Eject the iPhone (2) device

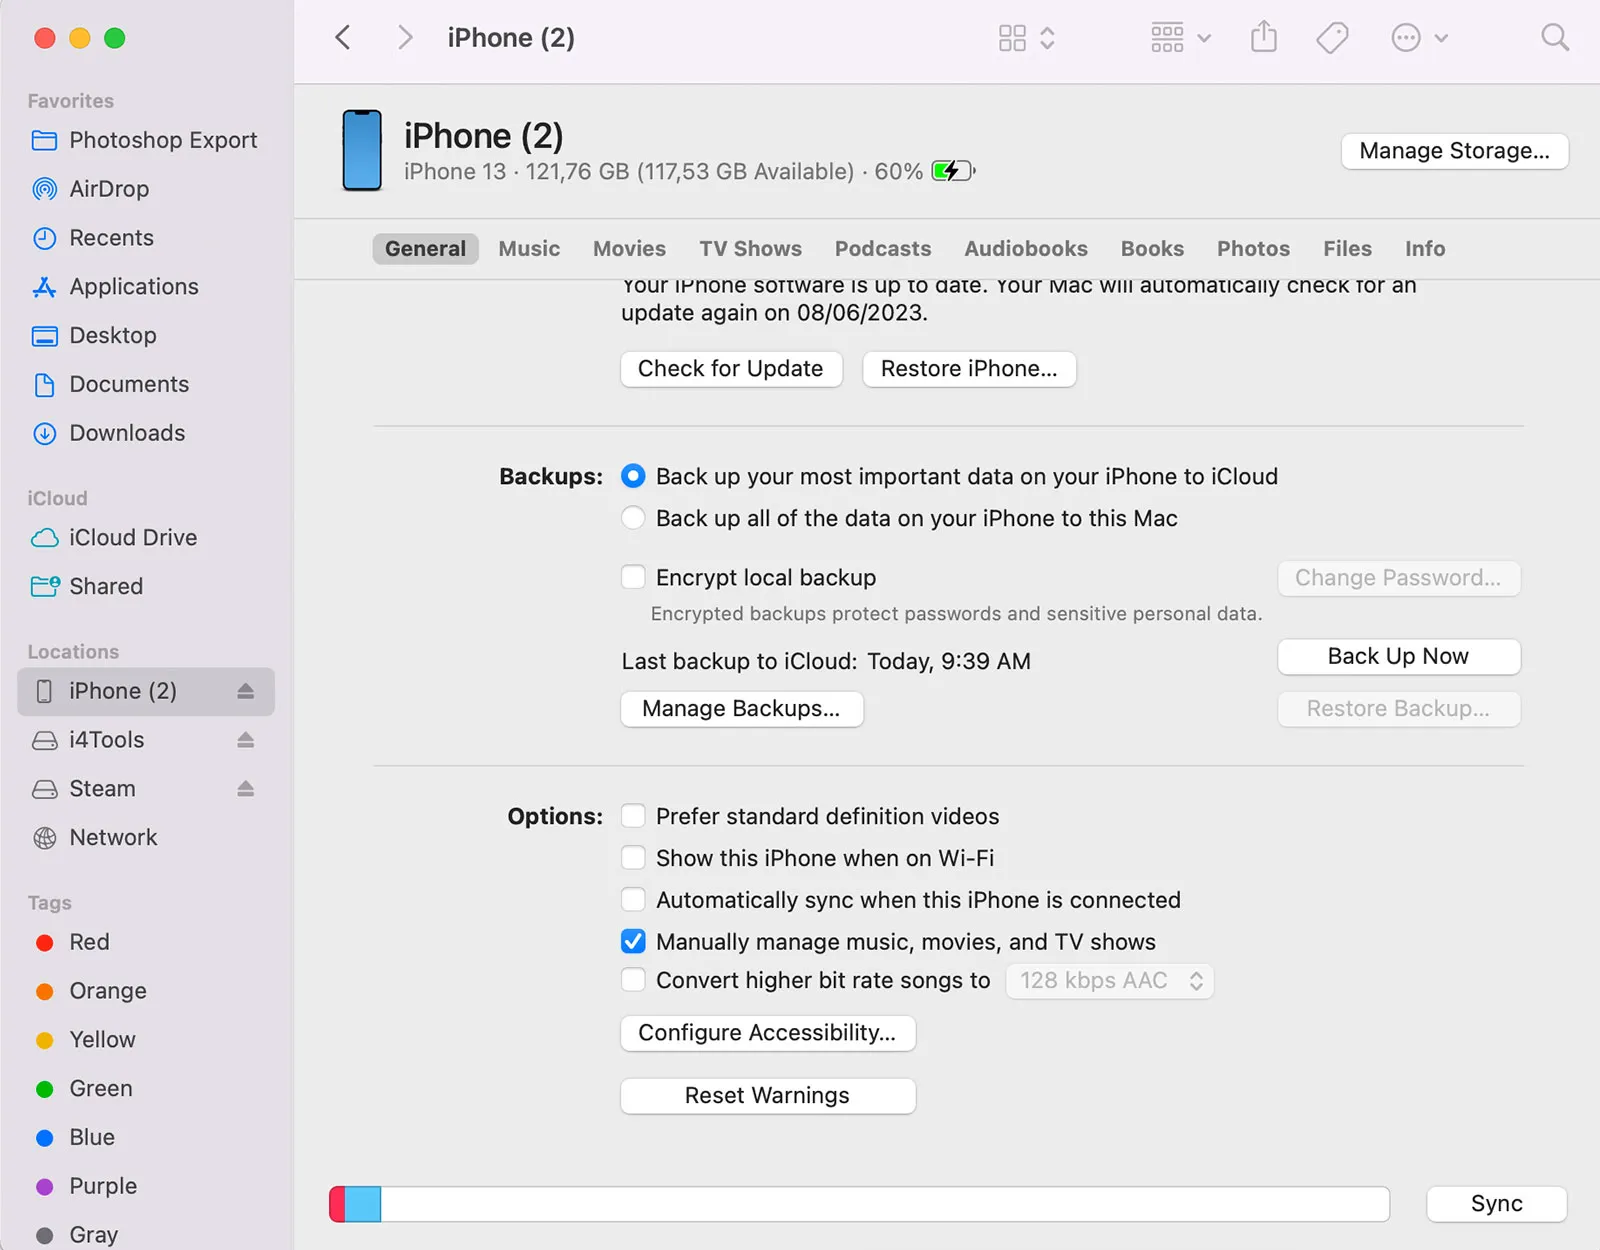coord(246,690)
